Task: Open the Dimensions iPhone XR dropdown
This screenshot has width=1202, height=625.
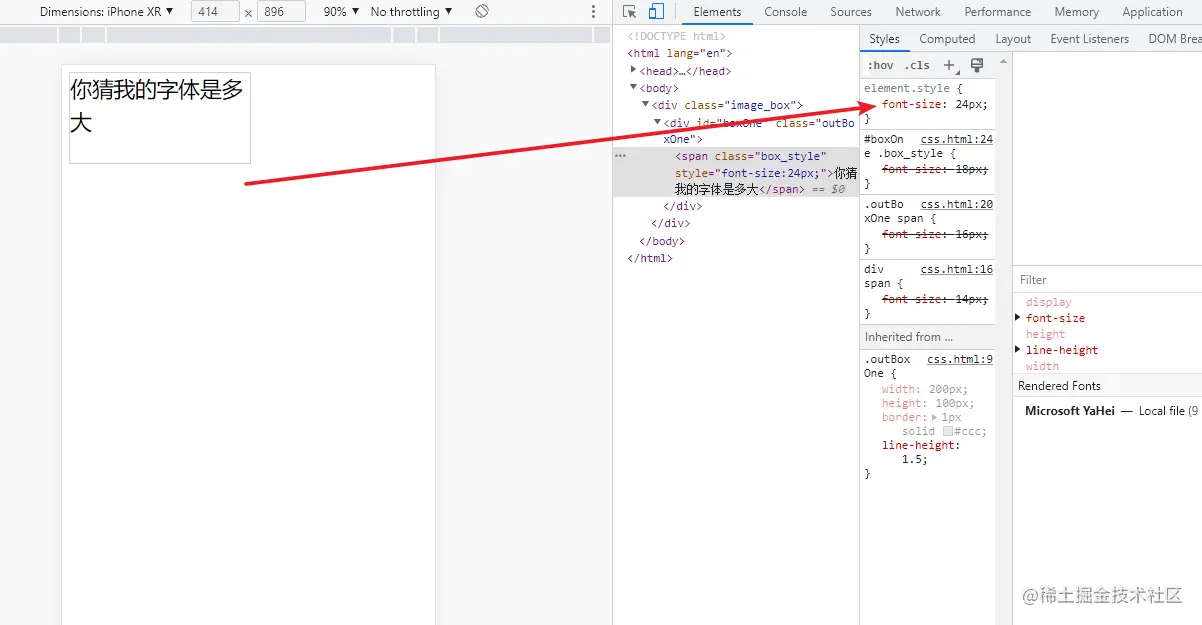Action: [x=106, y=12]
